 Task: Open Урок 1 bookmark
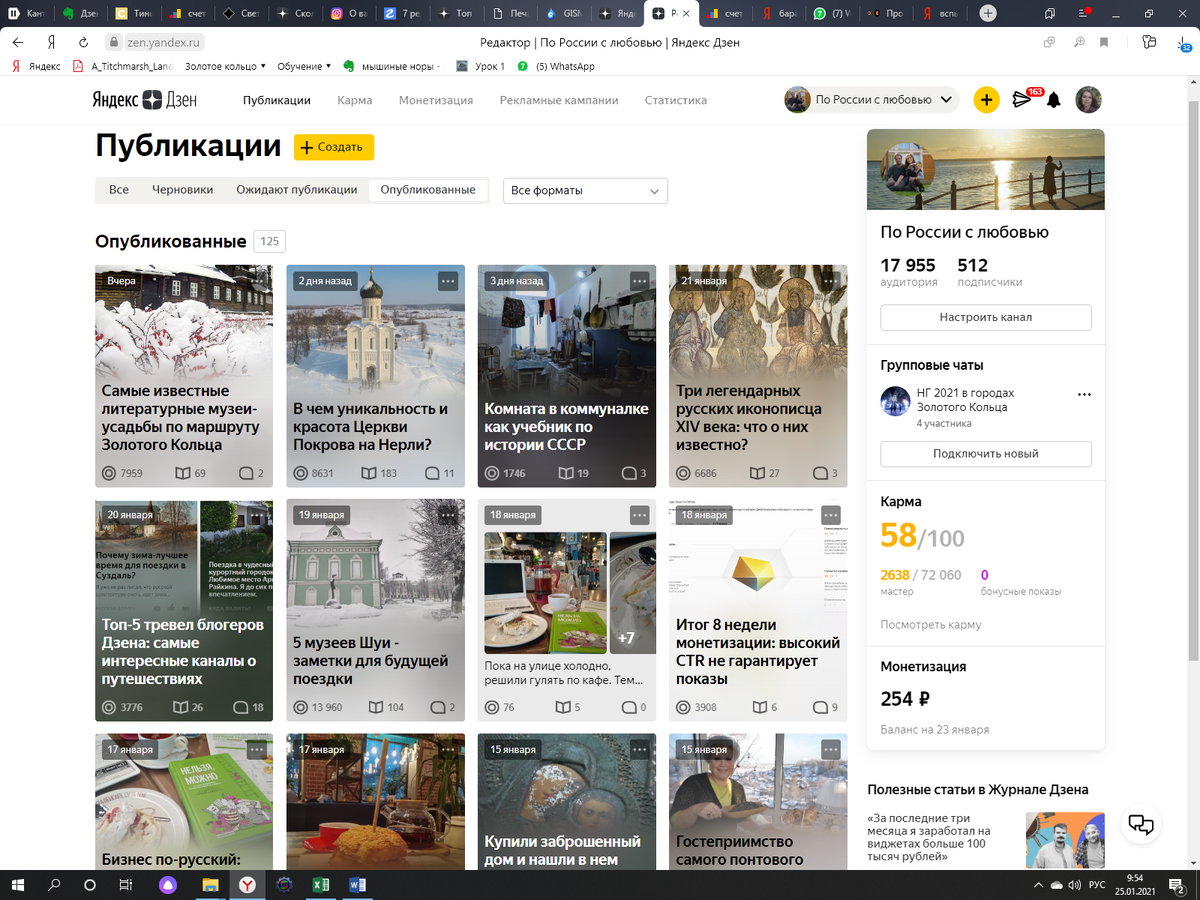(x=480, y=66)
